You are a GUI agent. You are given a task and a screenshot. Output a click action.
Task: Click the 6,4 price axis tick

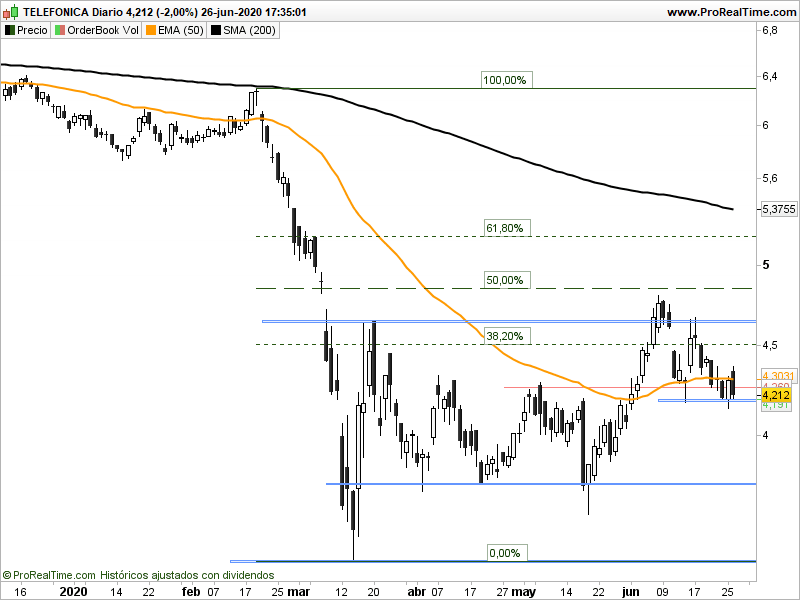coord(770,77)
